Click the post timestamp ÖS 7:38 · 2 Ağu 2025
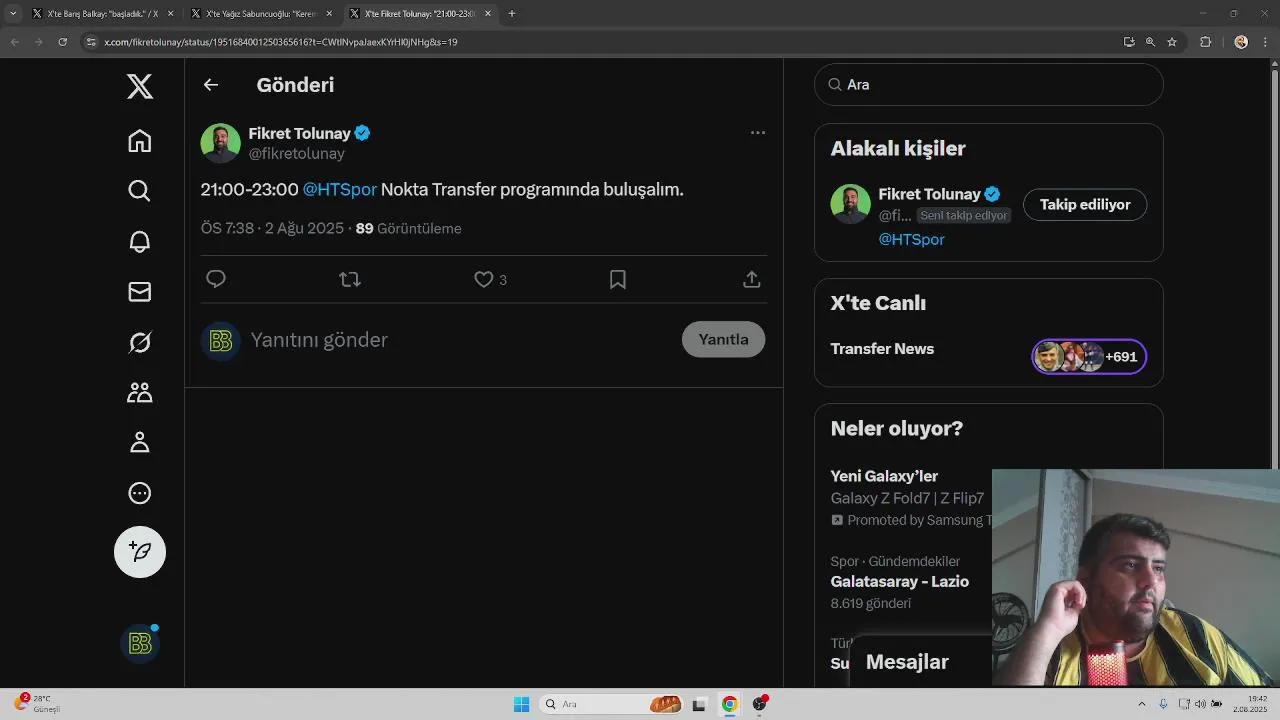1280x720 pixels. [272, 228]
